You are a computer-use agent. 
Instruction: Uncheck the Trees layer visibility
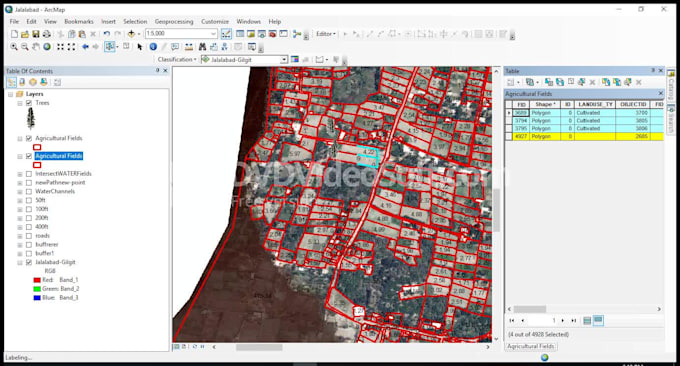click(x=29, y=103)
